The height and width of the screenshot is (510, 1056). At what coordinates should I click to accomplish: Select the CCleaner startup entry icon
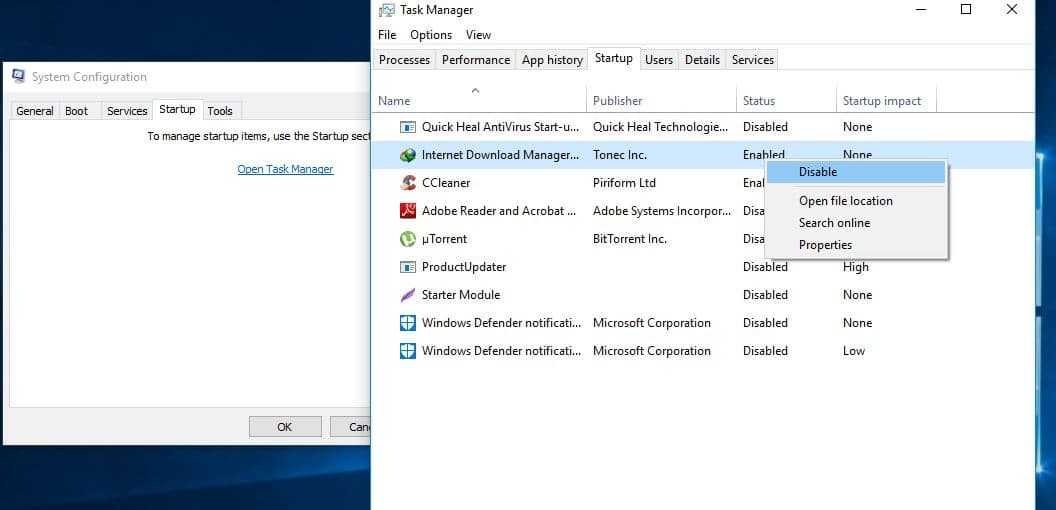(x=407, y=183)
